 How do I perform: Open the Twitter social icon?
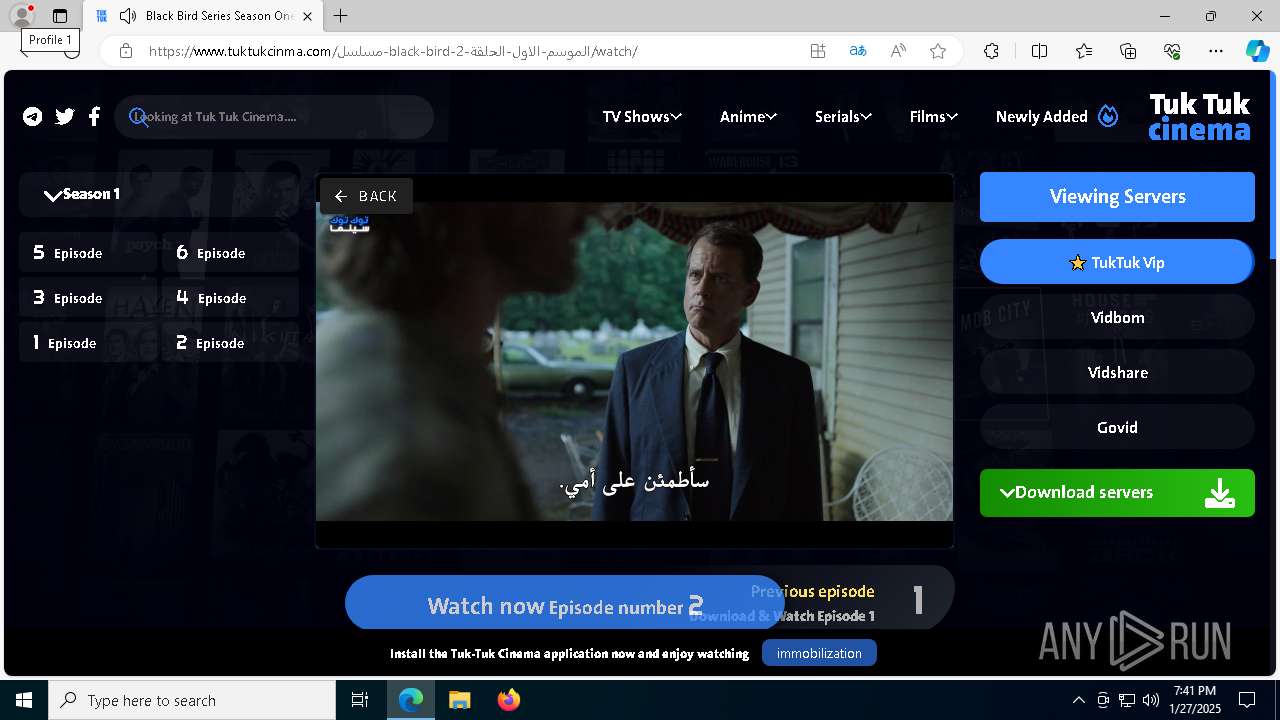pyautogui.click(x=65, y=117)
